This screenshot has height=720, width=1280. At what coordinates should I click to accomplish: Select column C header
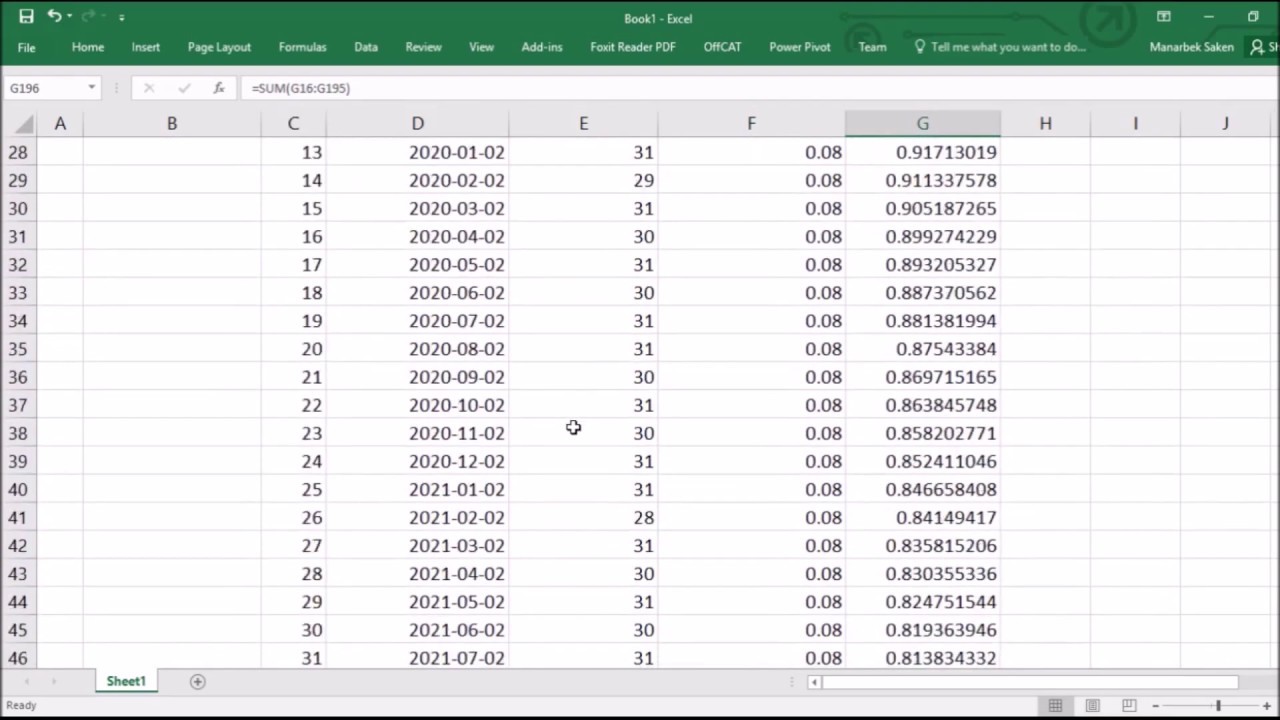pyautogui.click(x=293, y=124)
